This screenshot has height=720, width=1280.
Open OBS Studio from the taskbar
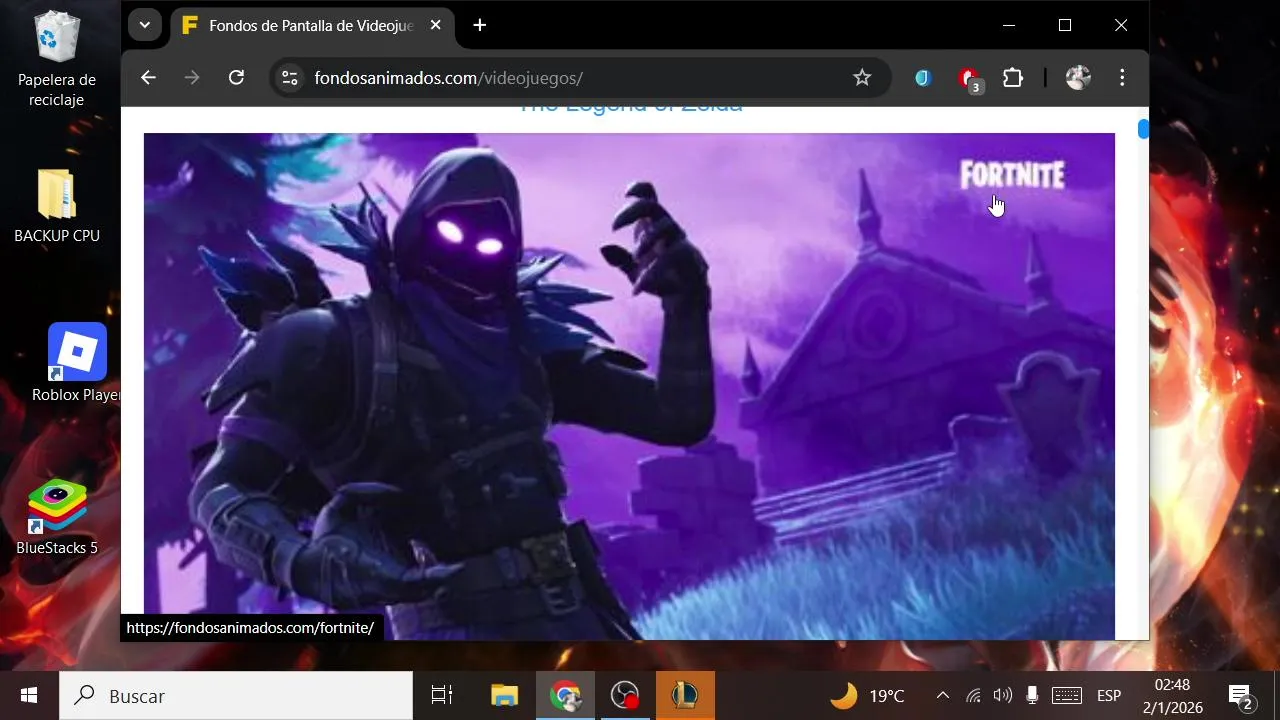625,695
